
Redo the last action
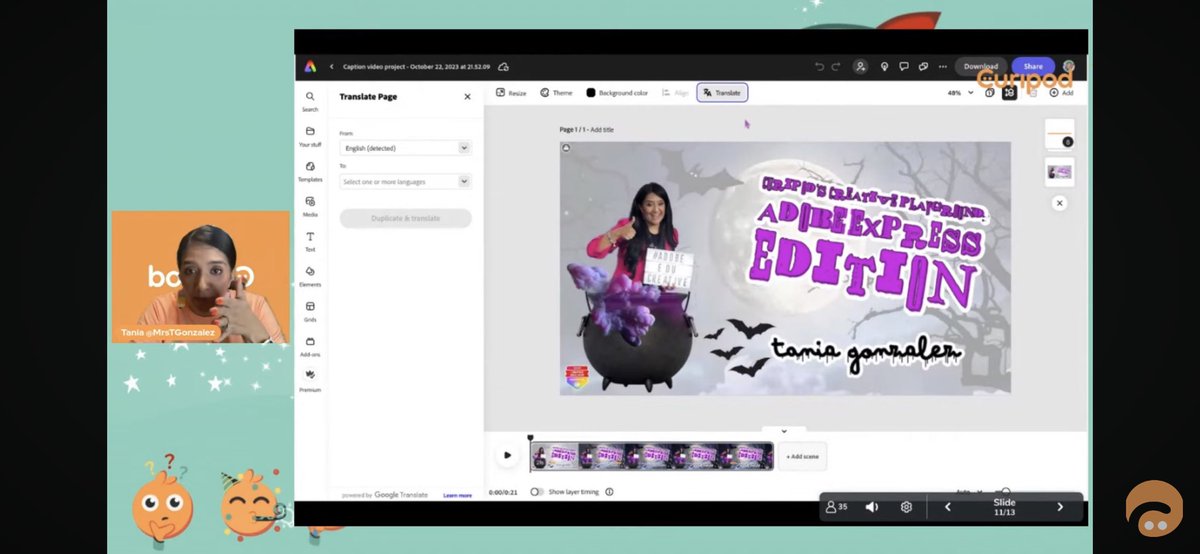coord(836,67)
